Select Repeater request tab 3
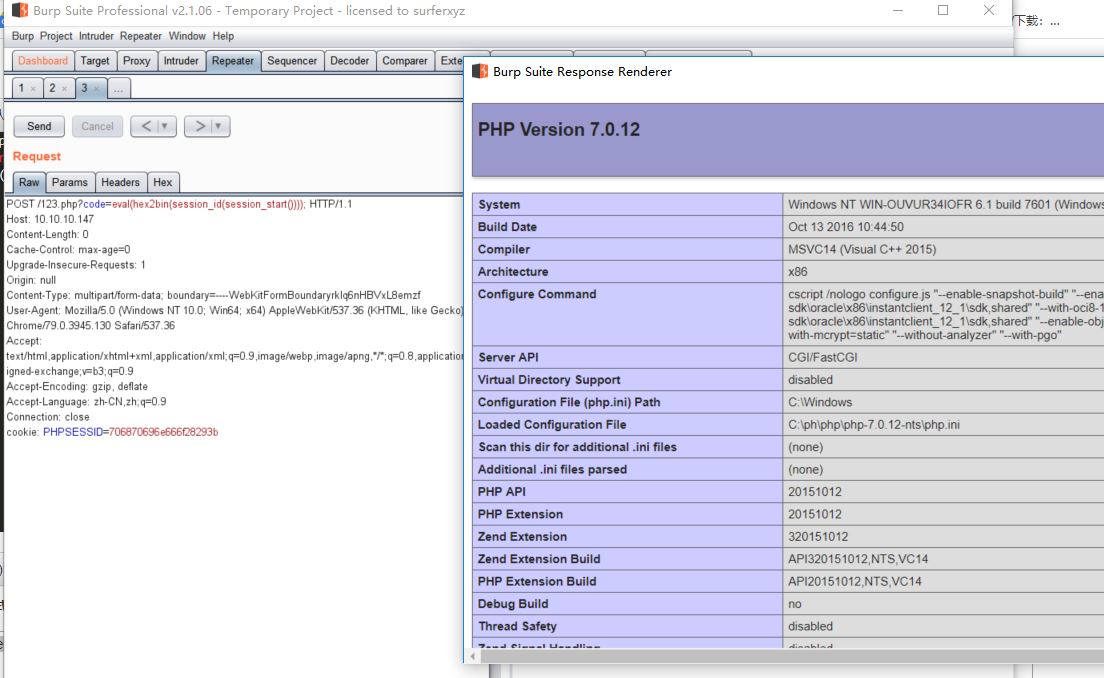1104x678 pixels. (x=84, y=88)
